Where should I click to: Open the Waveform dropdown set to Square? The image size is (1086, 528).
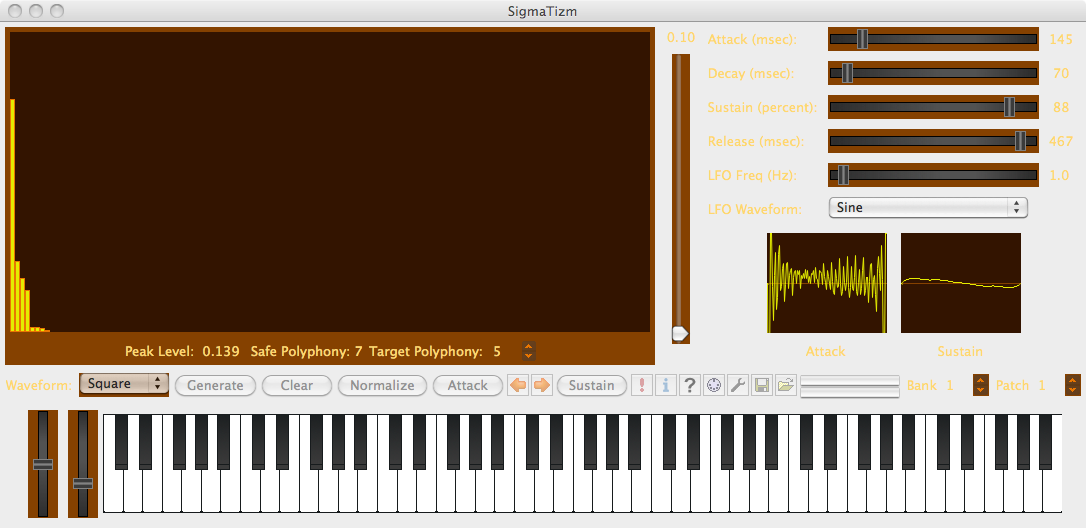(x=124, y=384)
